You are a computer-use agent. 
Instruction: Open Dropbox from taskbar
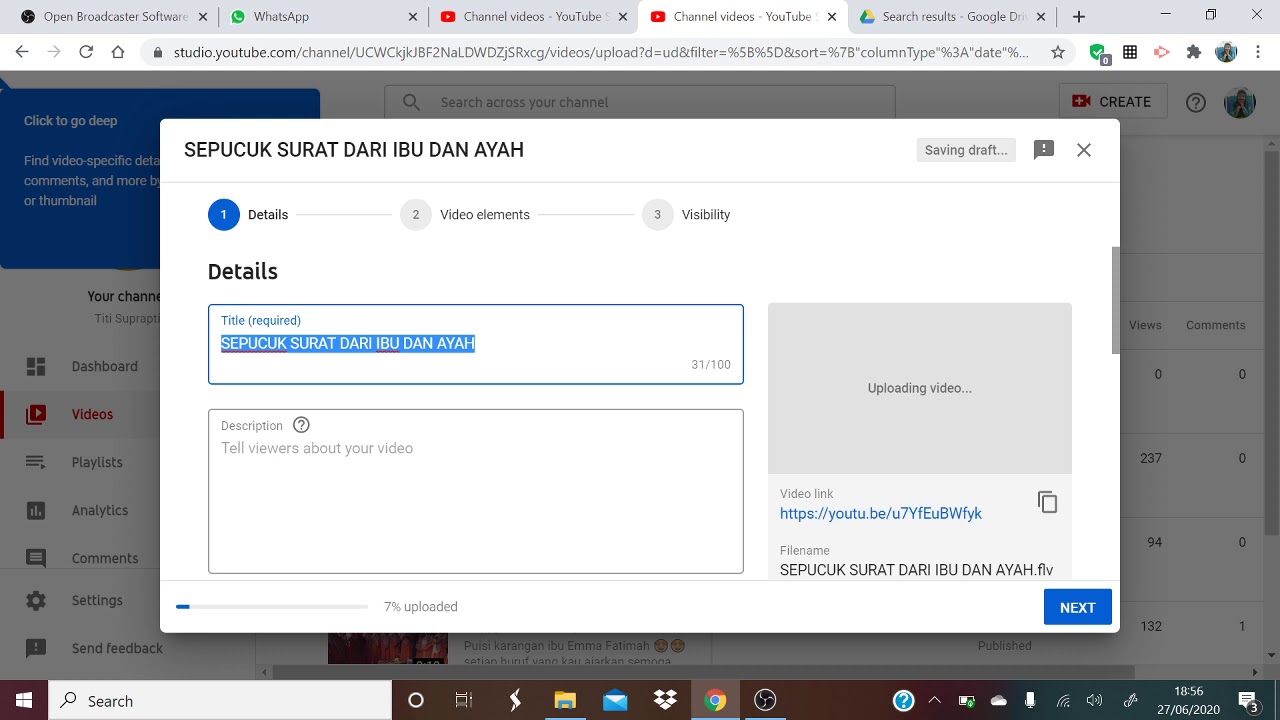tap(665, 700)
